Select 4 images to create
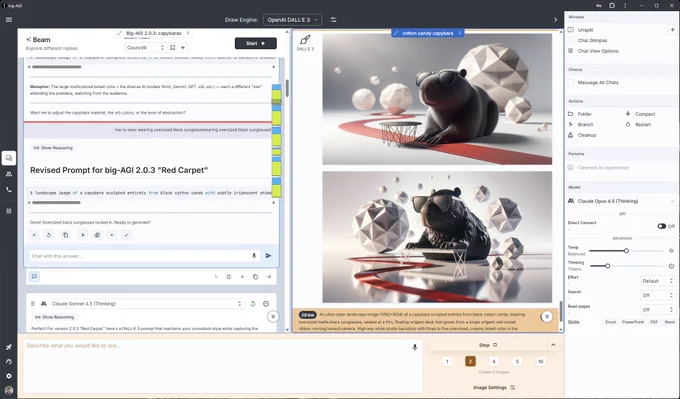This screenshot has width=680, height=399. coord(494,361)
